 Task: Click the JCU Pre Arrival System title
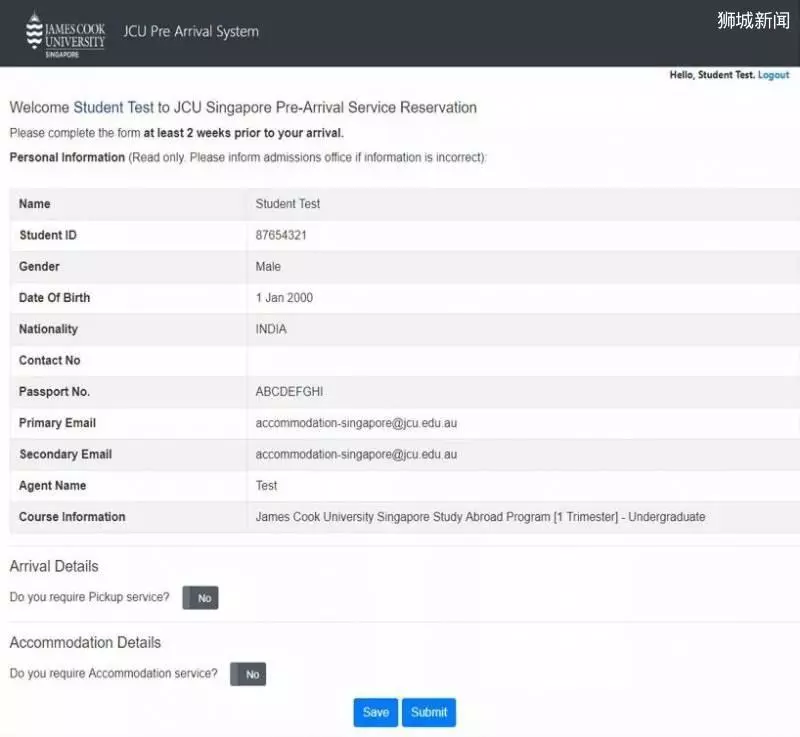coord(191,32)
